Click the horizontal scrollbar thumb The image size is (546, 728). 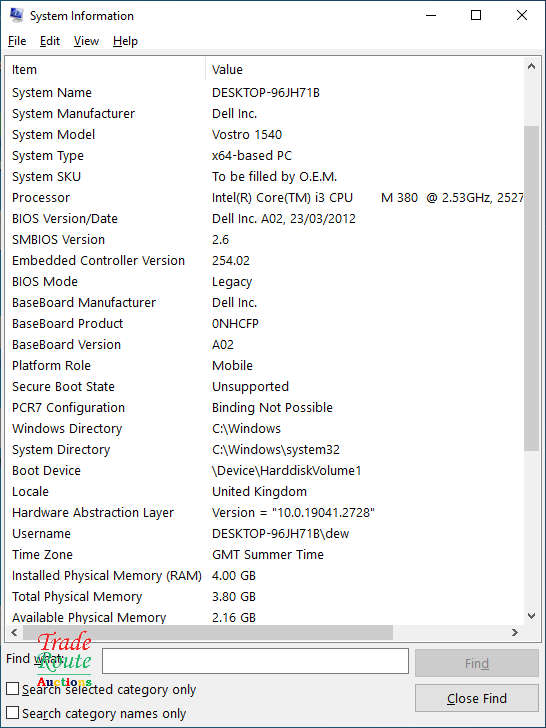pos(208,632)
